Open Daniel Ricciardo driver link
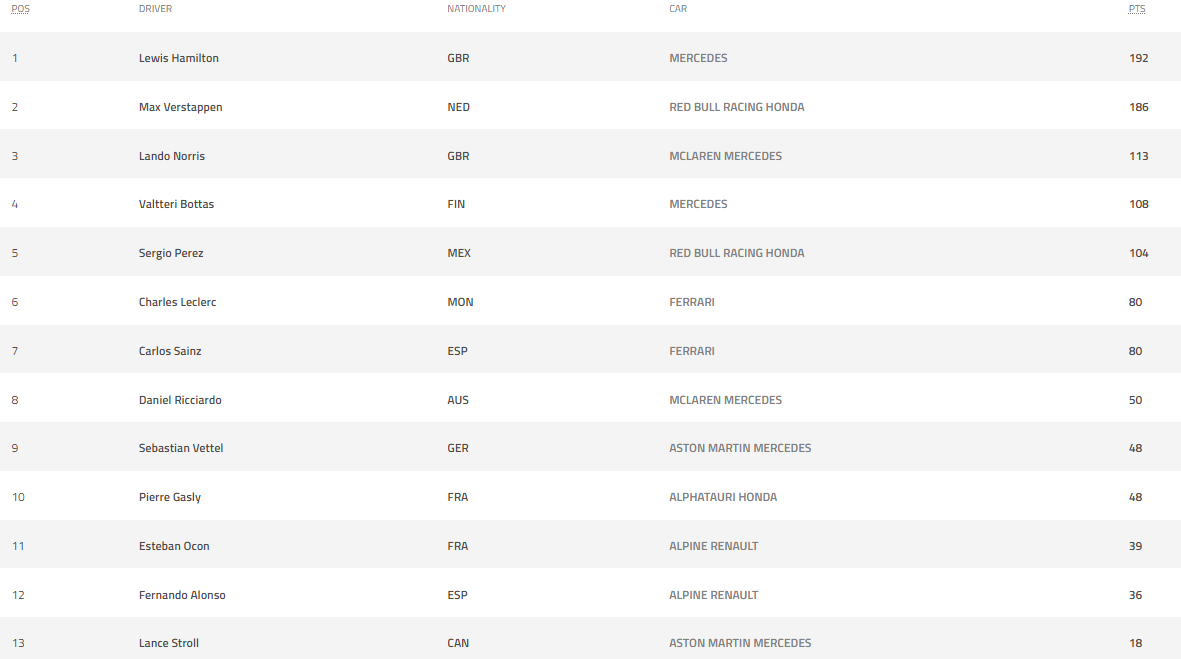The height and width of the screenshot is (659, 1181). click(180, 400)
